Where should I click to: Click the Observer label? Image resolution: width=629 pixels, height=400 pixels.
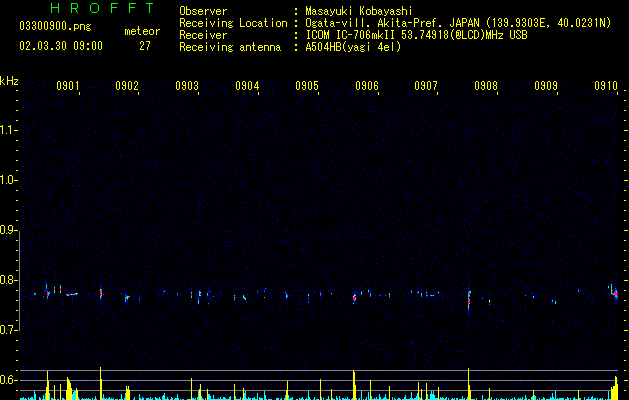click(x=203, y=11)
